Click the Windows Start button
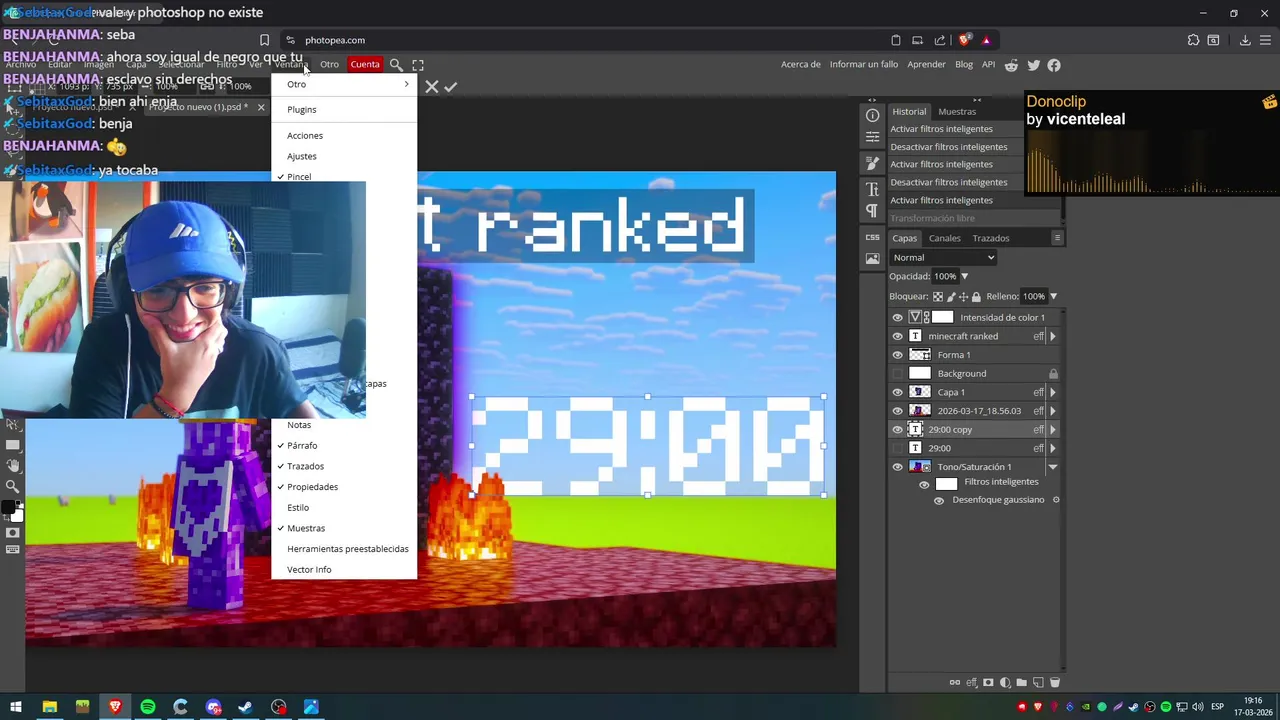Viewport: 1280px width, 720px height. (16, 707)
